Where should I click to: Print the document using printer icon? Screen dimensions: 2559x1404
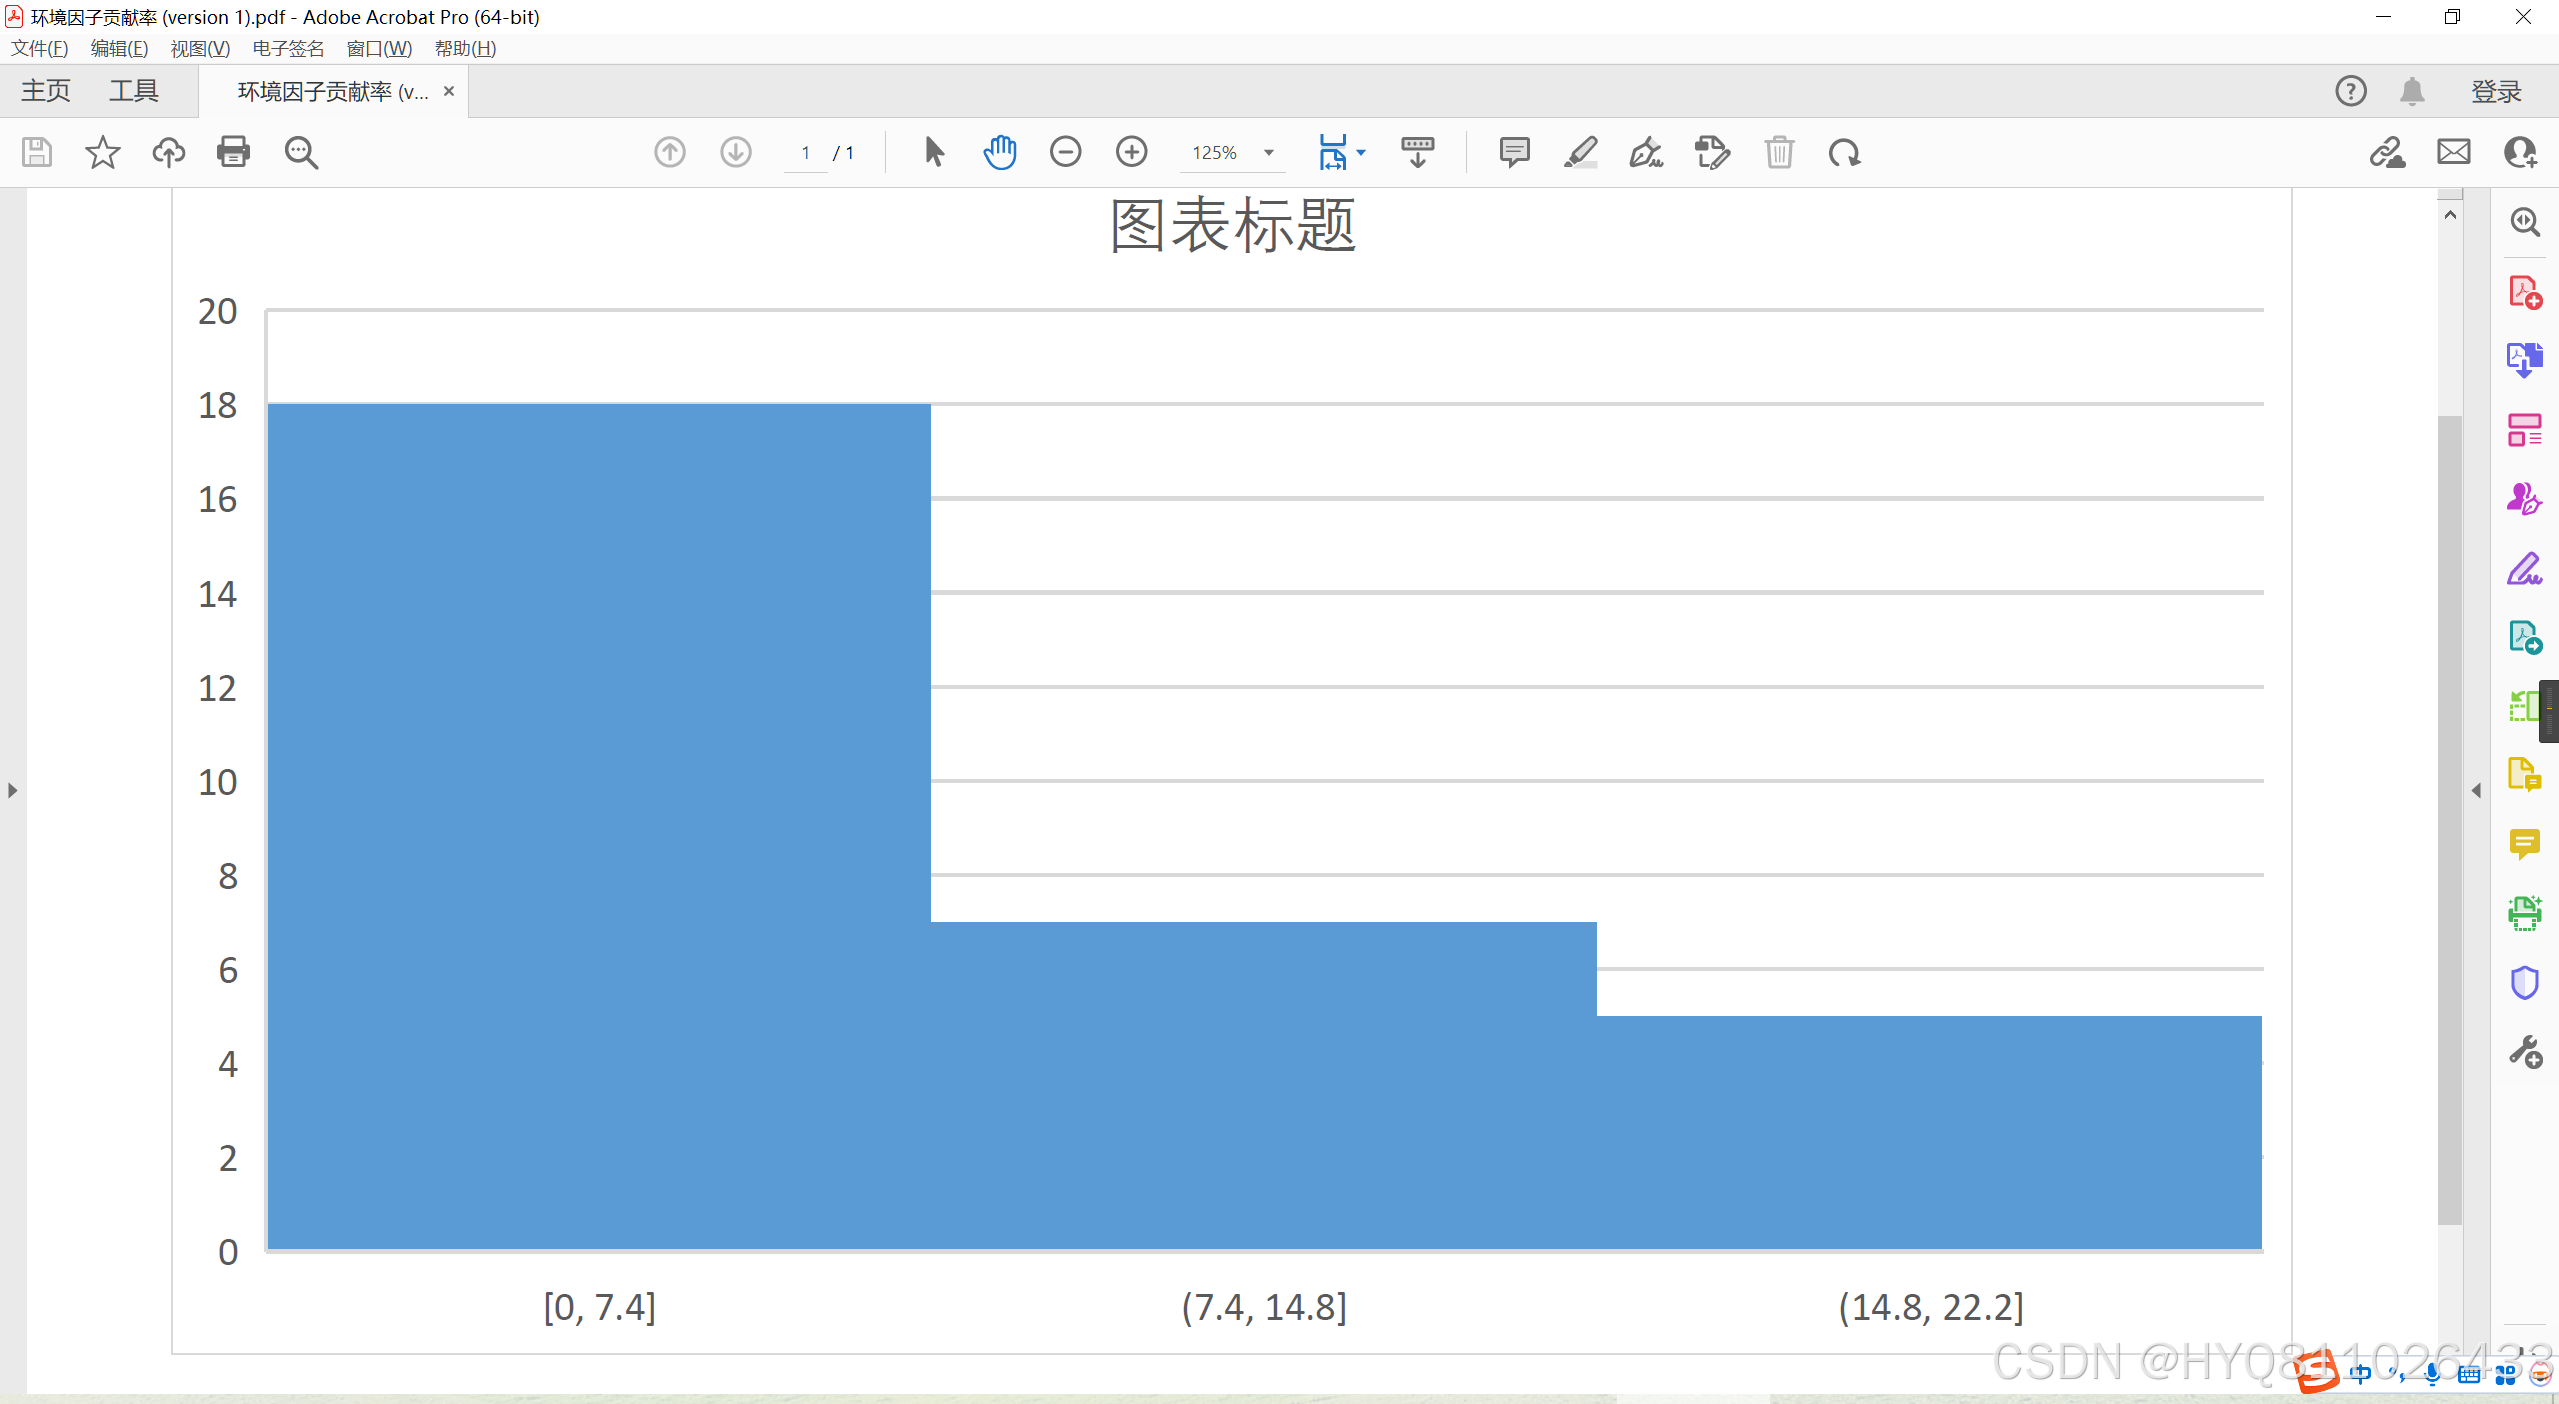point(233,152)
